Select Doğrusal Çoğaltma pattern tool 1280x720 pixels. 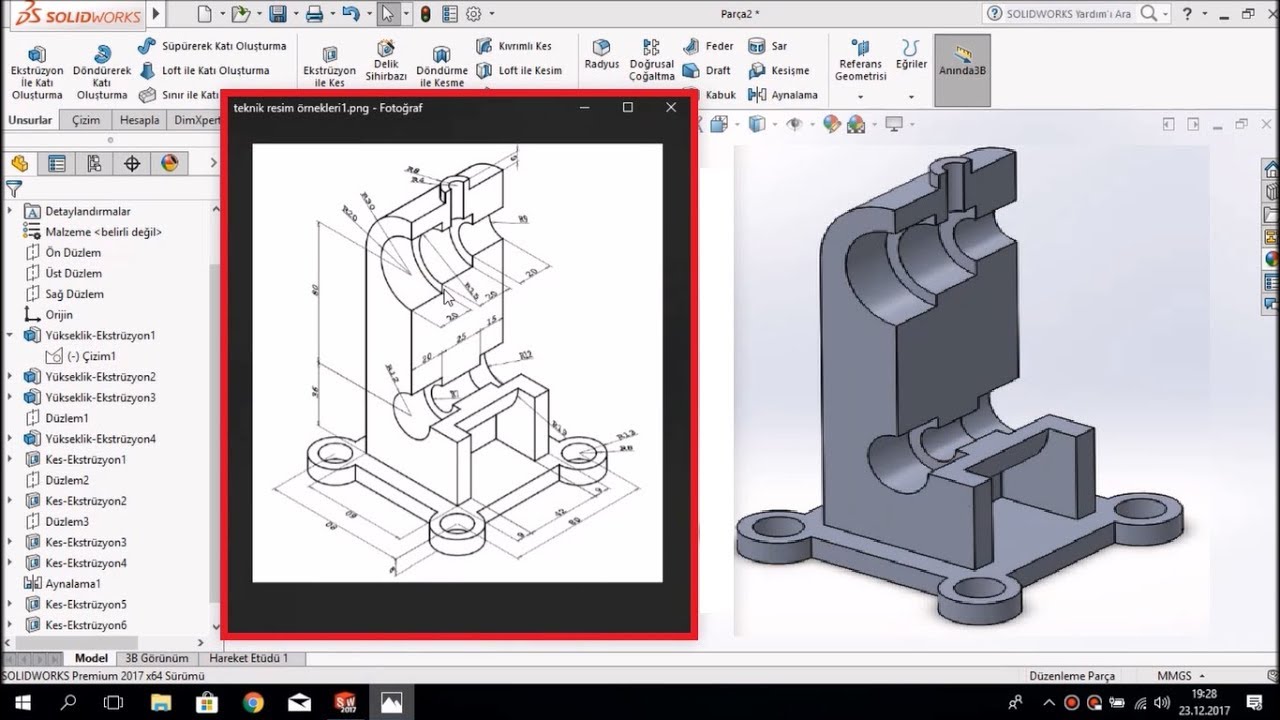652,60
